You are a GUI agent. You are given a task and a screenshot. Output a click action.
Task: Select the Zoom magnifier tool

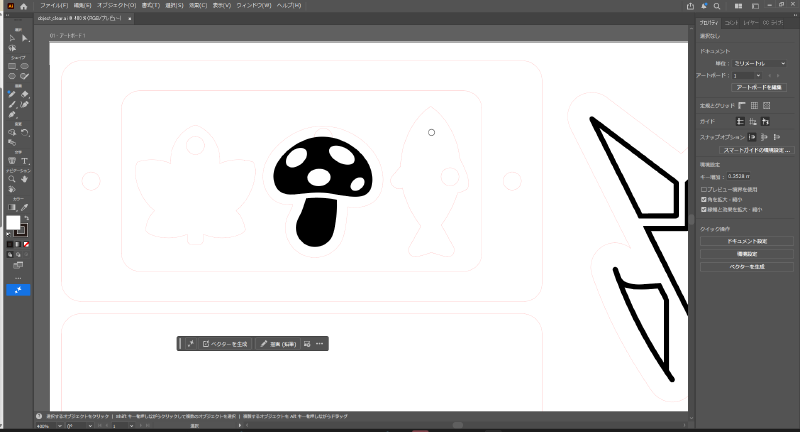coord(12,179)
